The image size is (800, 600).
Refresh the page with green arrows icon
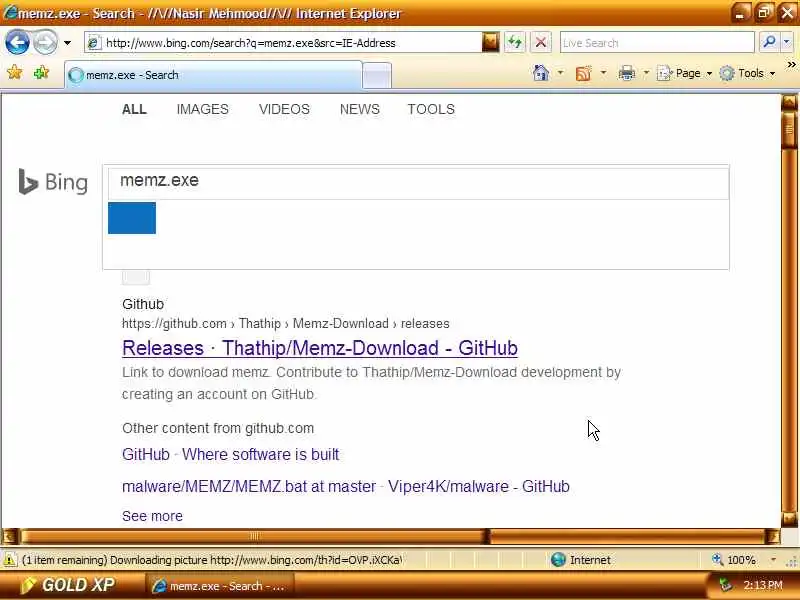click(x=515, y=42)
